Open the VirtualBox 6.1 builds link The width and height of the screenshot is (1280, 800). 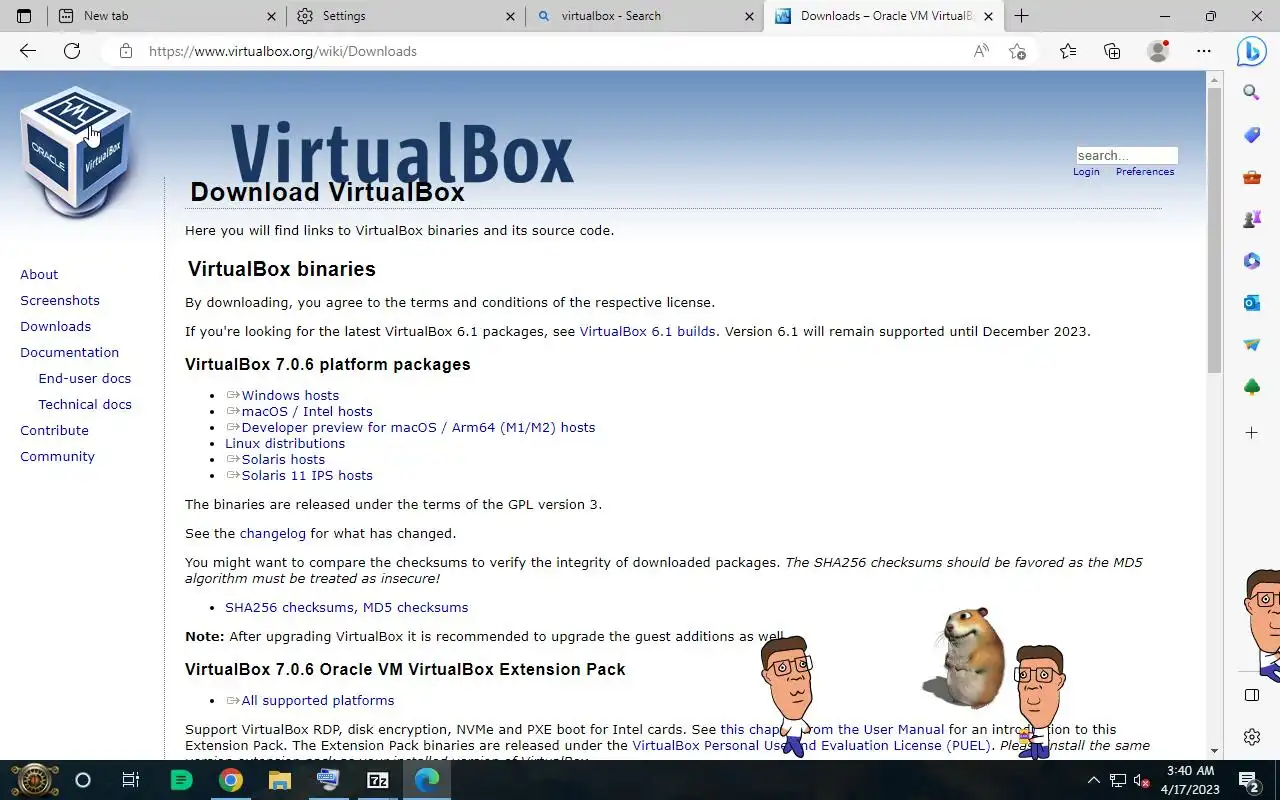coord(647,331)
